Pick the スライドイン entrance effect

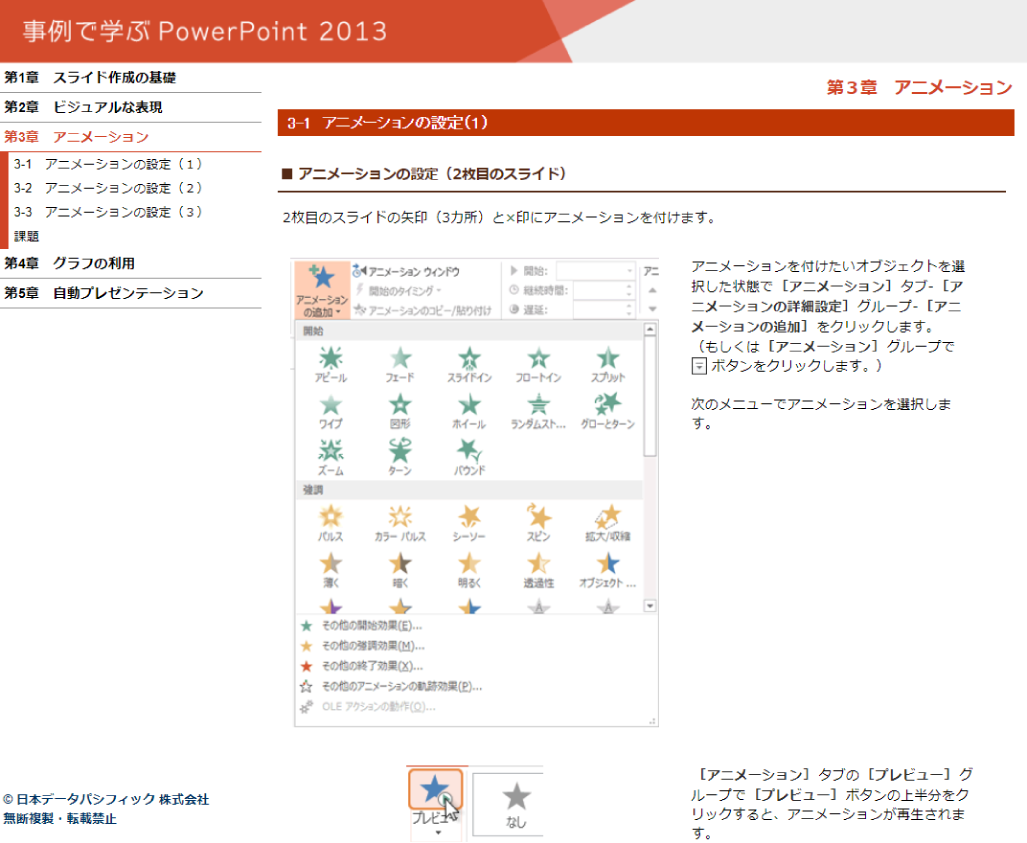[470, 365]
